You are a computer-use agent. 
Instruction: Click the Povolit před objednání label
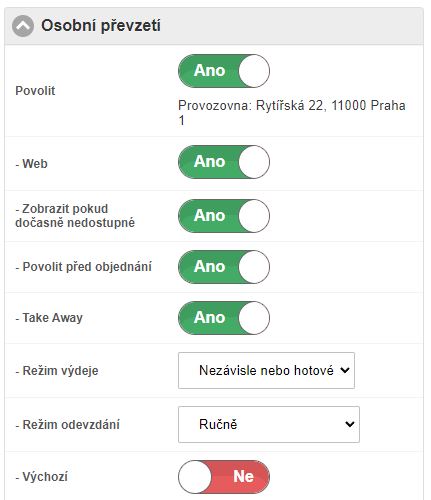84,267
